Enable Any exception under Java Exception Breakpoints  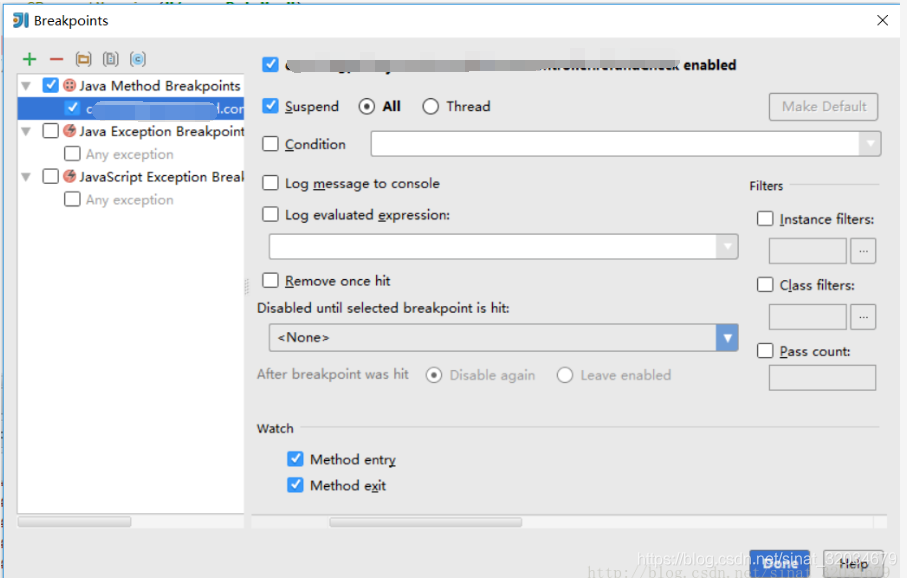72,154
